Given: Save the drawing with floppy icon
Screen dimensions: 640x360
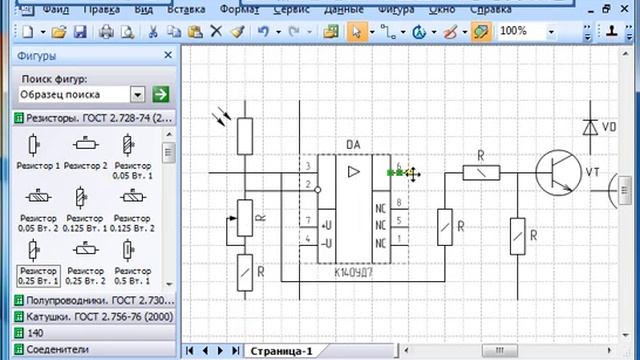Looking at the screenshot, I should coord(80,31).
